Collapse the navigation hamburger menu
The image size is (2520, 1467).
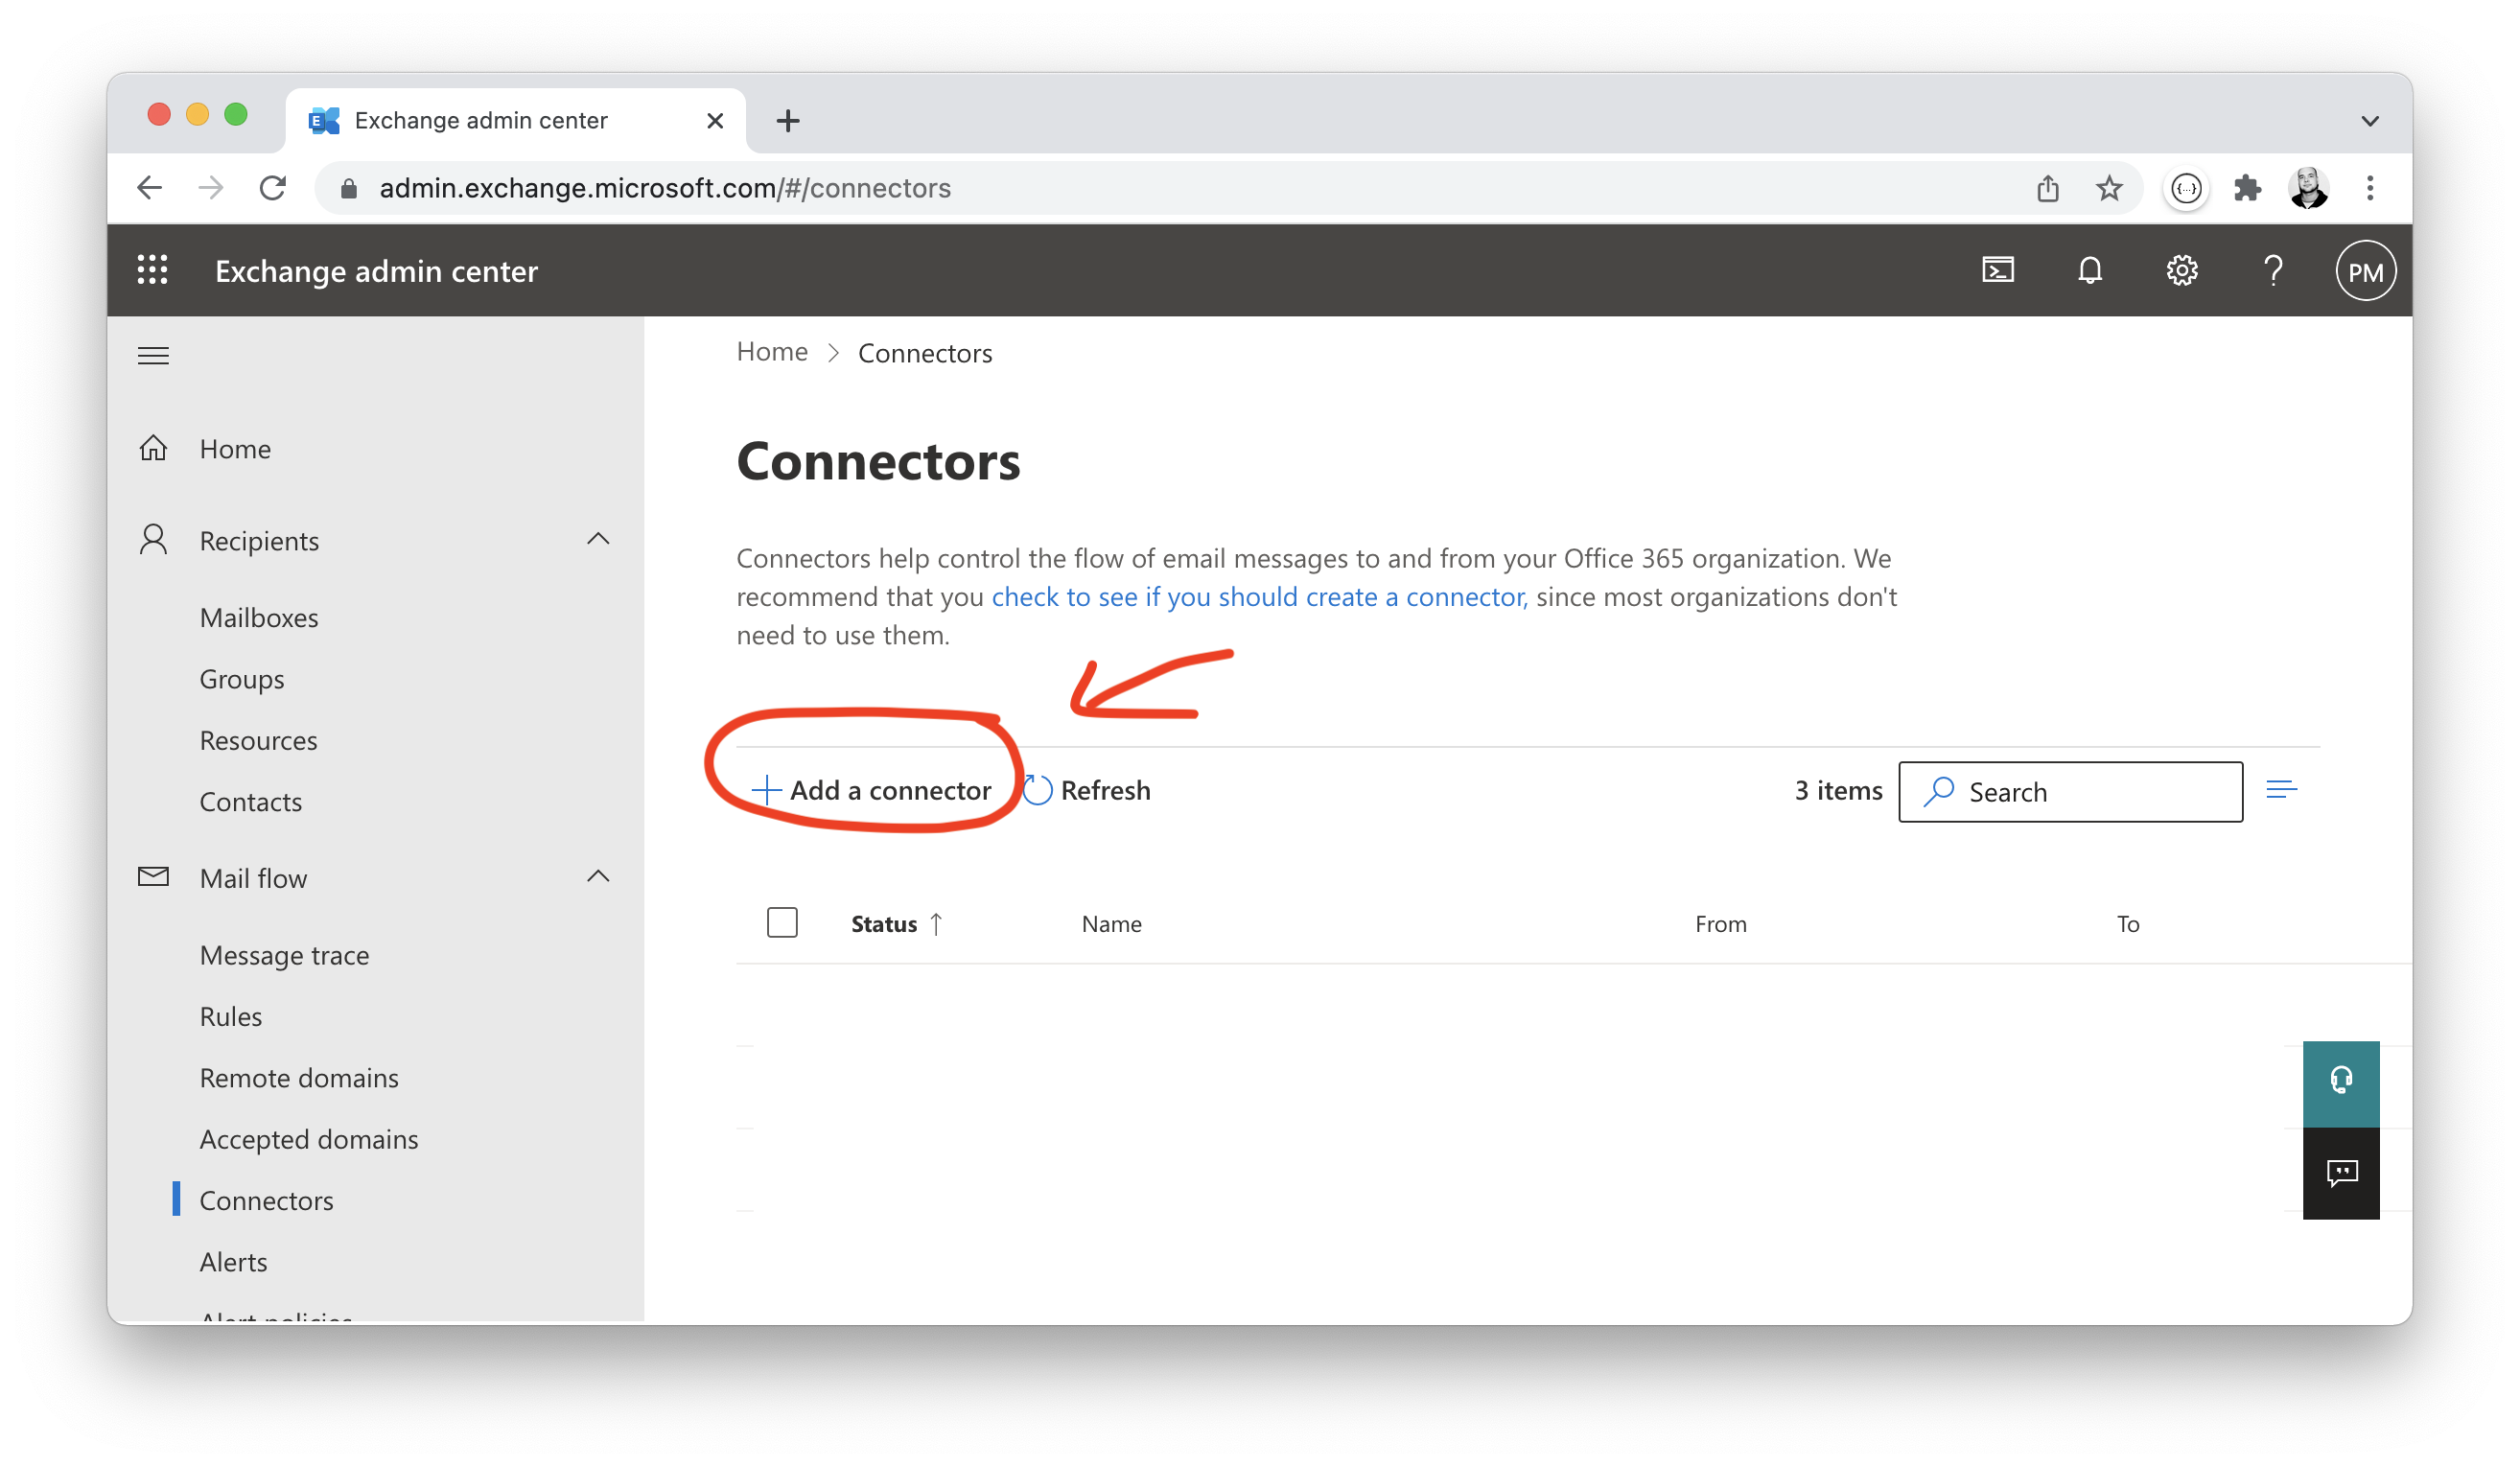pyautogui.click(x=153, y=356)
